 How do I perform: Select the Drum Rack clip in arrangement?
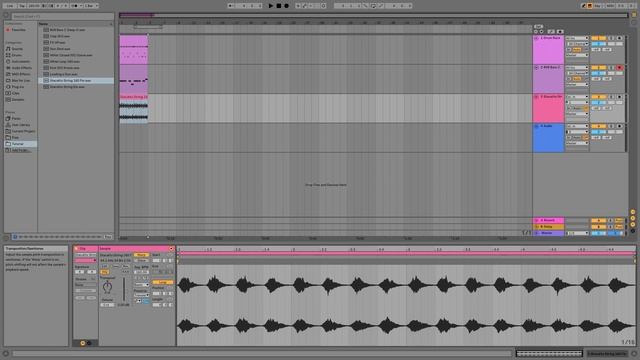pos(133,50)
